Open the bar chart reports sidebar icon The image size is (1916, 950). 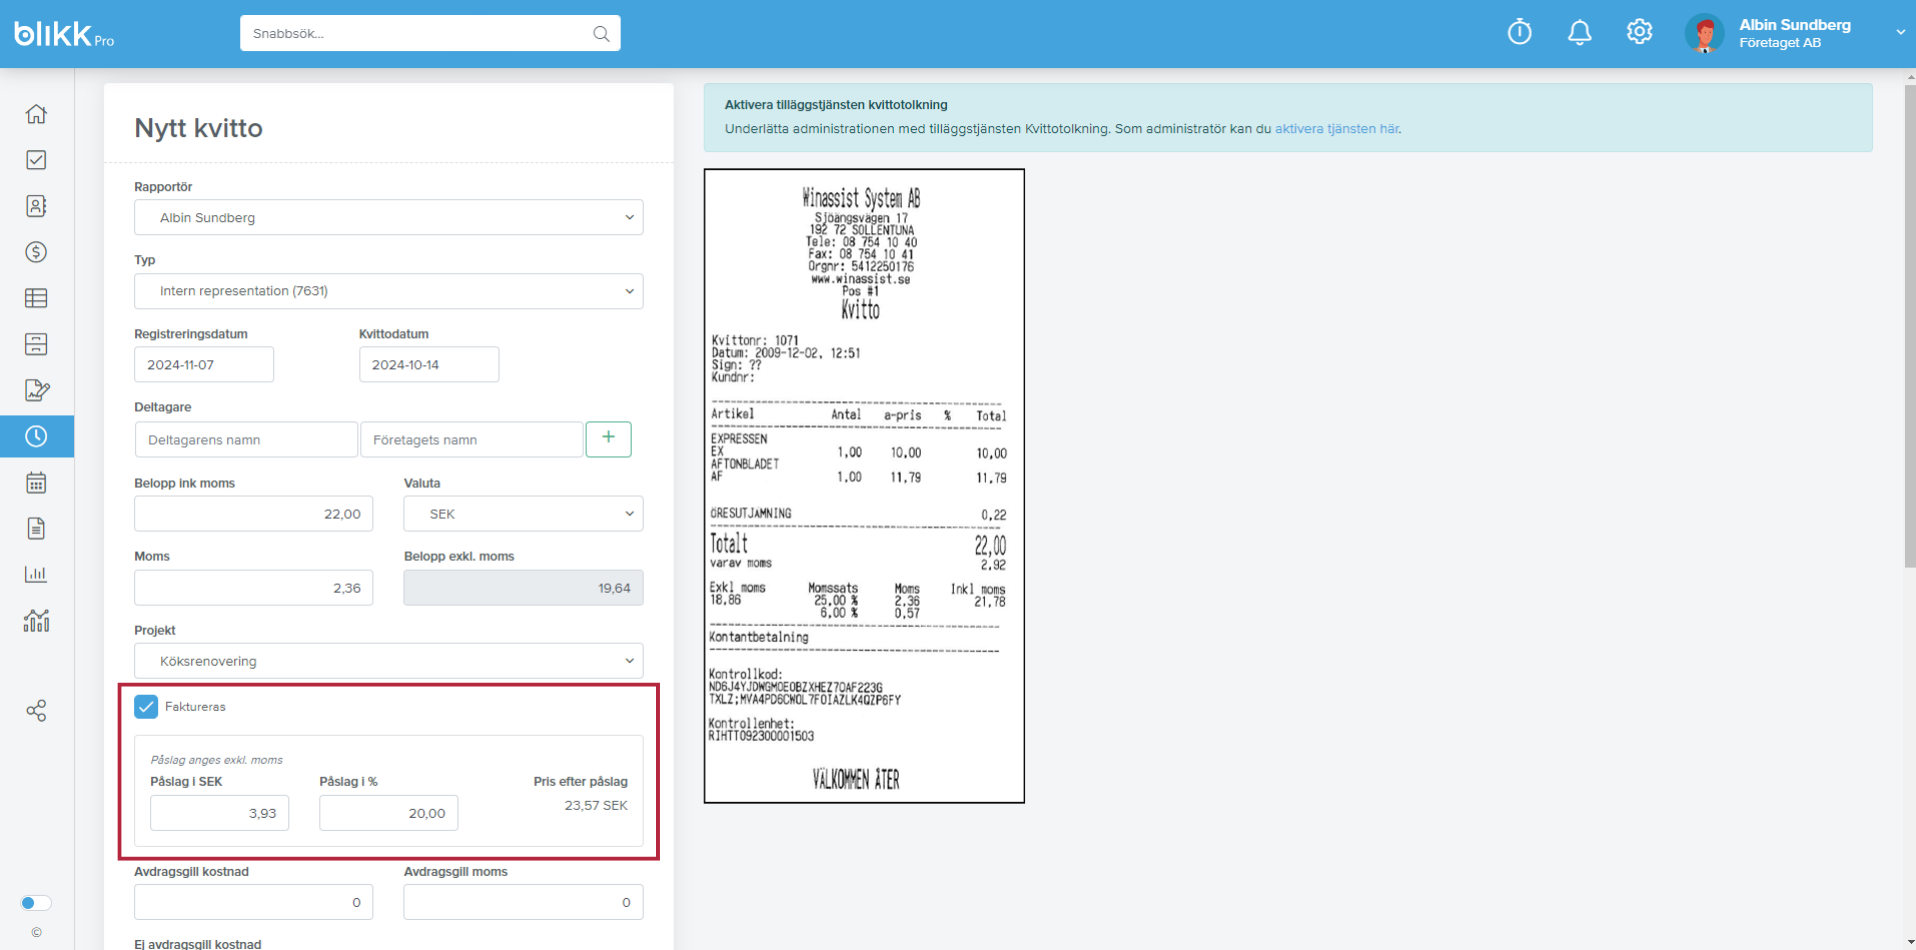(x=36, y=574)
